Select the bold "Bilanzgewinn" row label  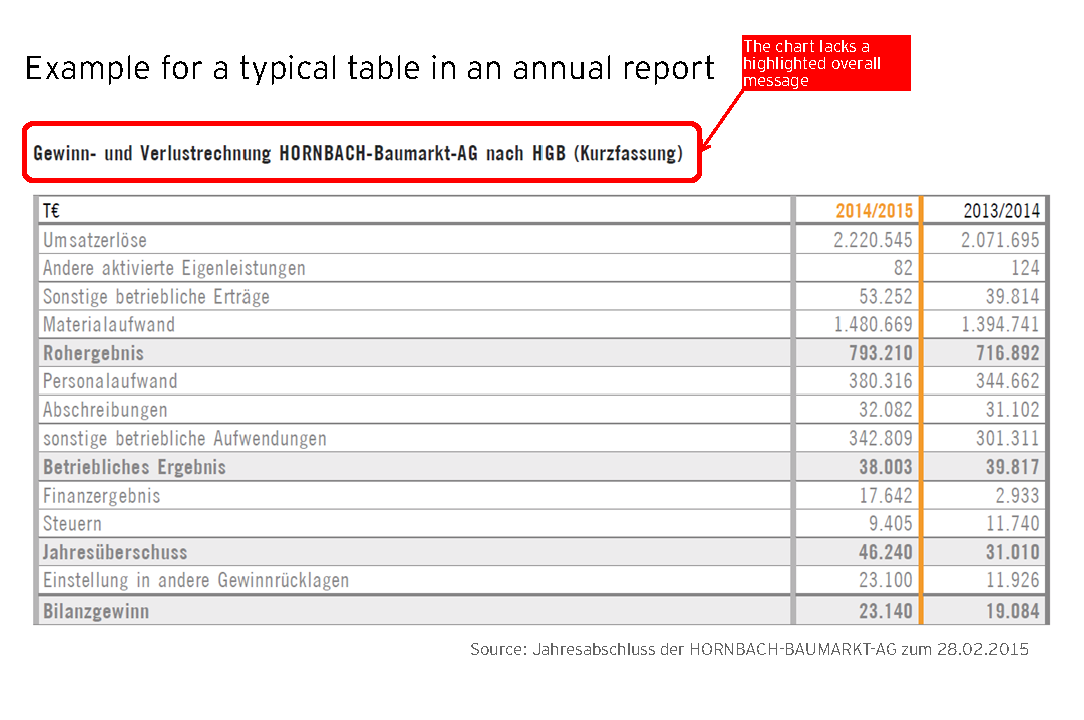point(96,611)
